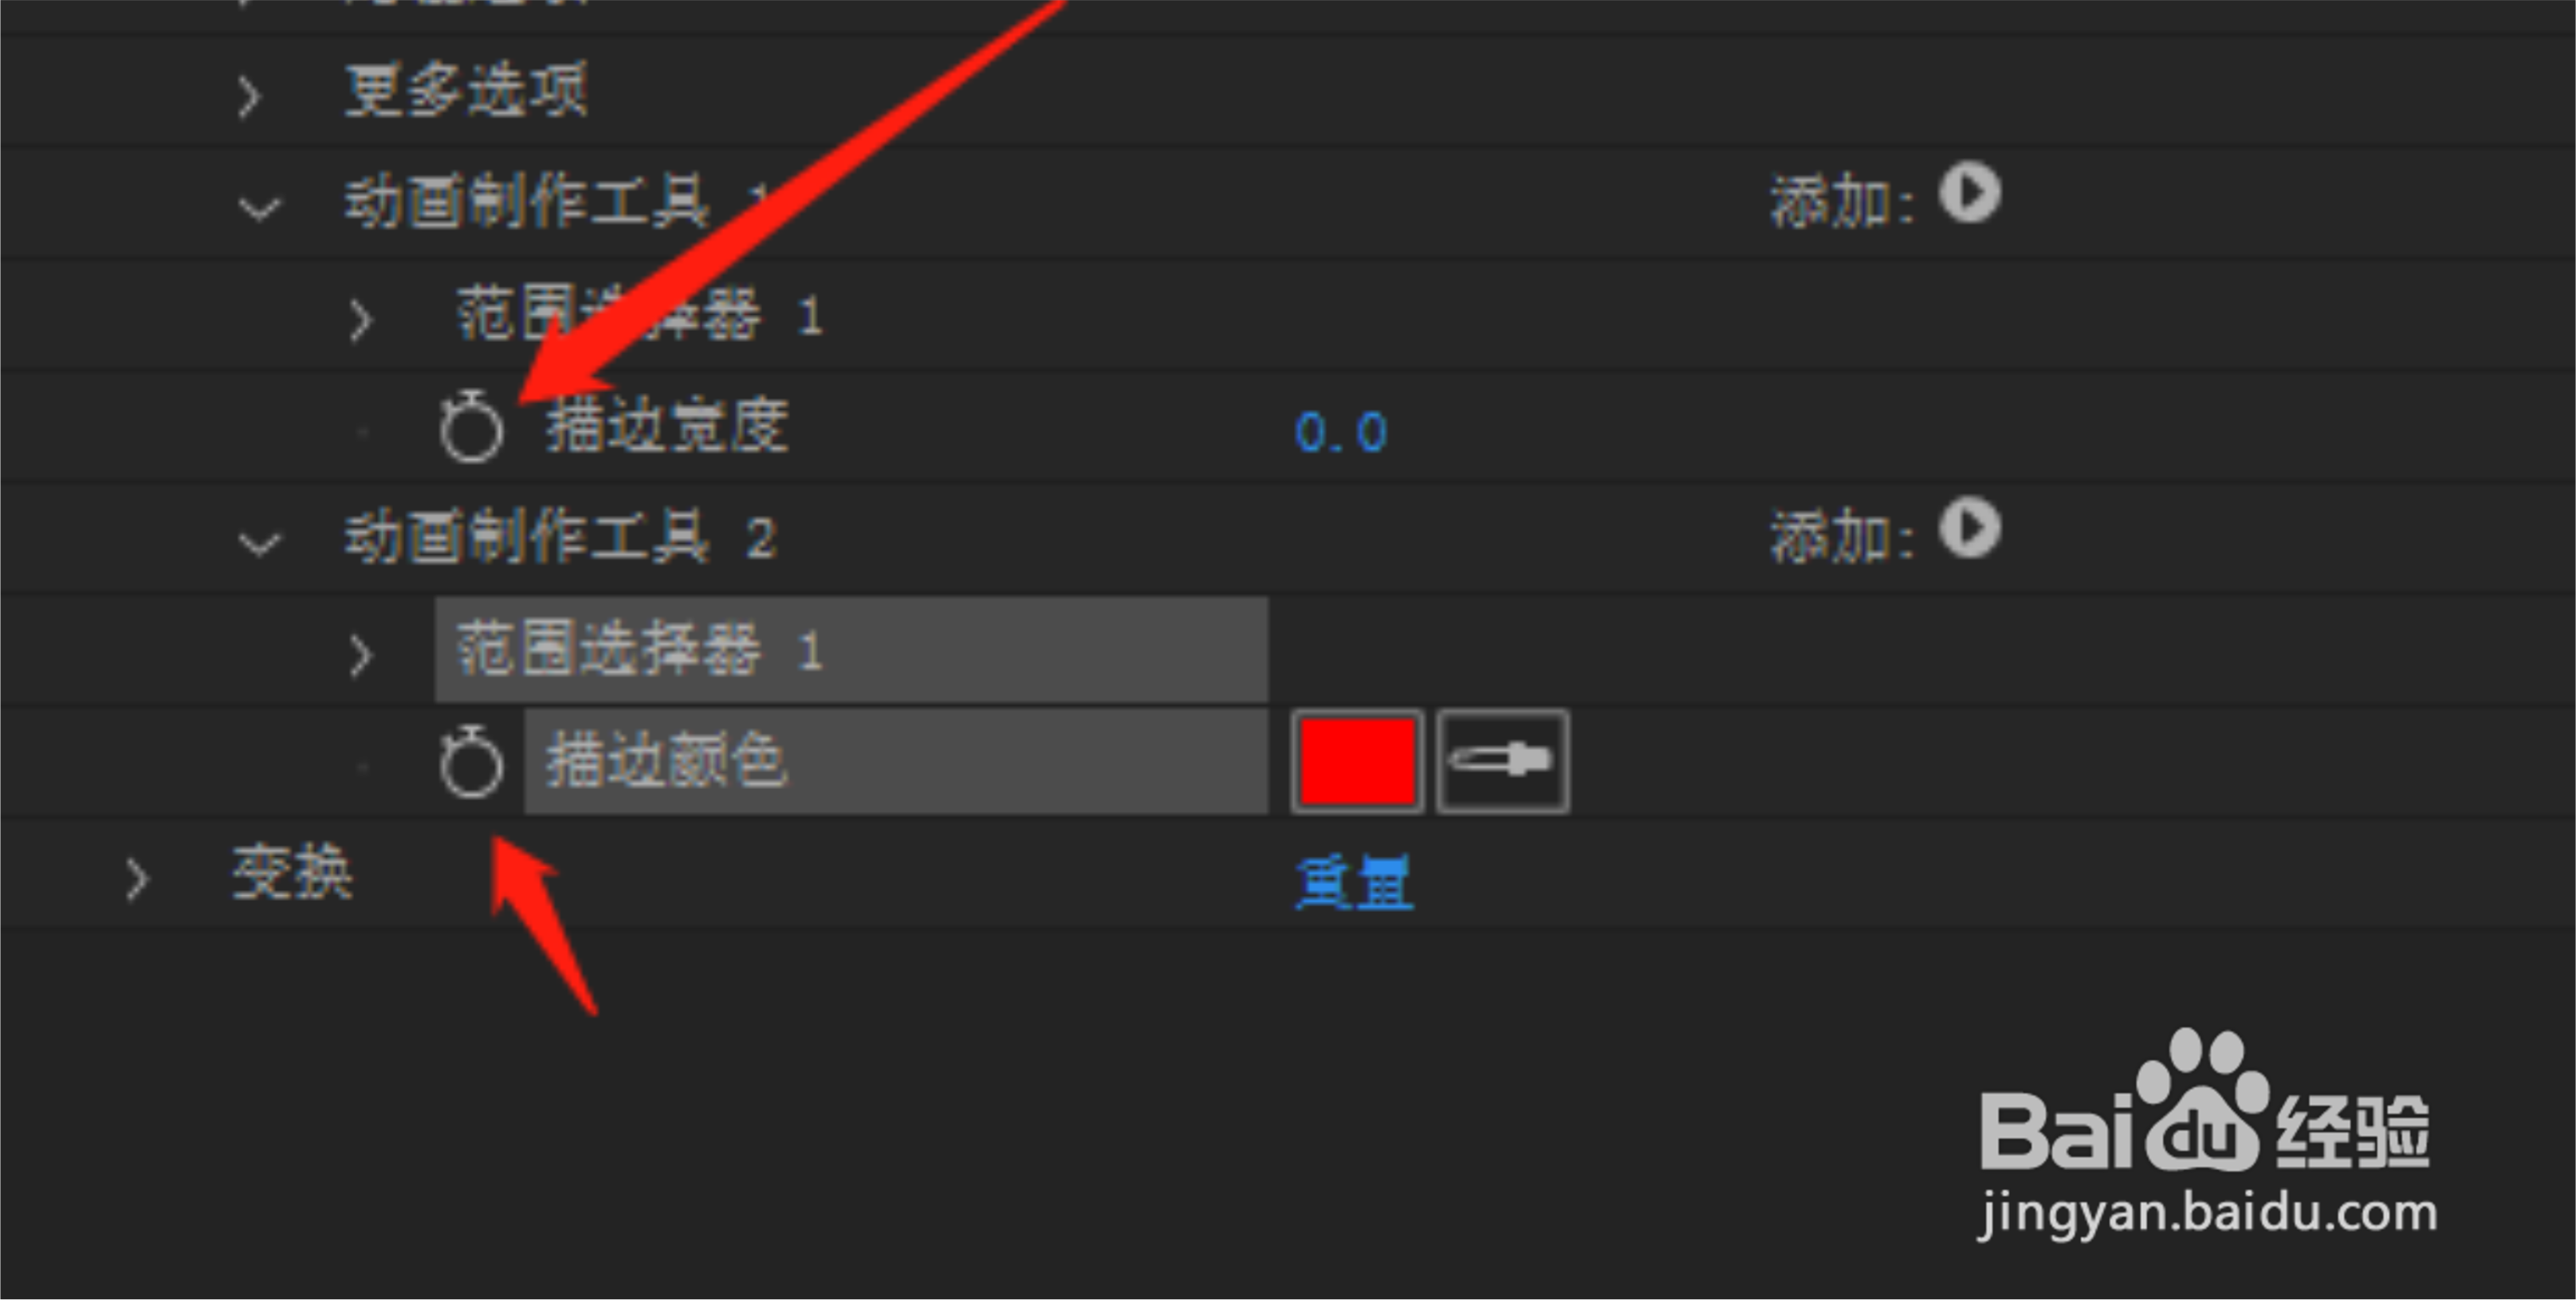Open the red 描边颜色 color swatch
Viewport: 2576px width, 1300px height.
click(x=1357, y=761)
